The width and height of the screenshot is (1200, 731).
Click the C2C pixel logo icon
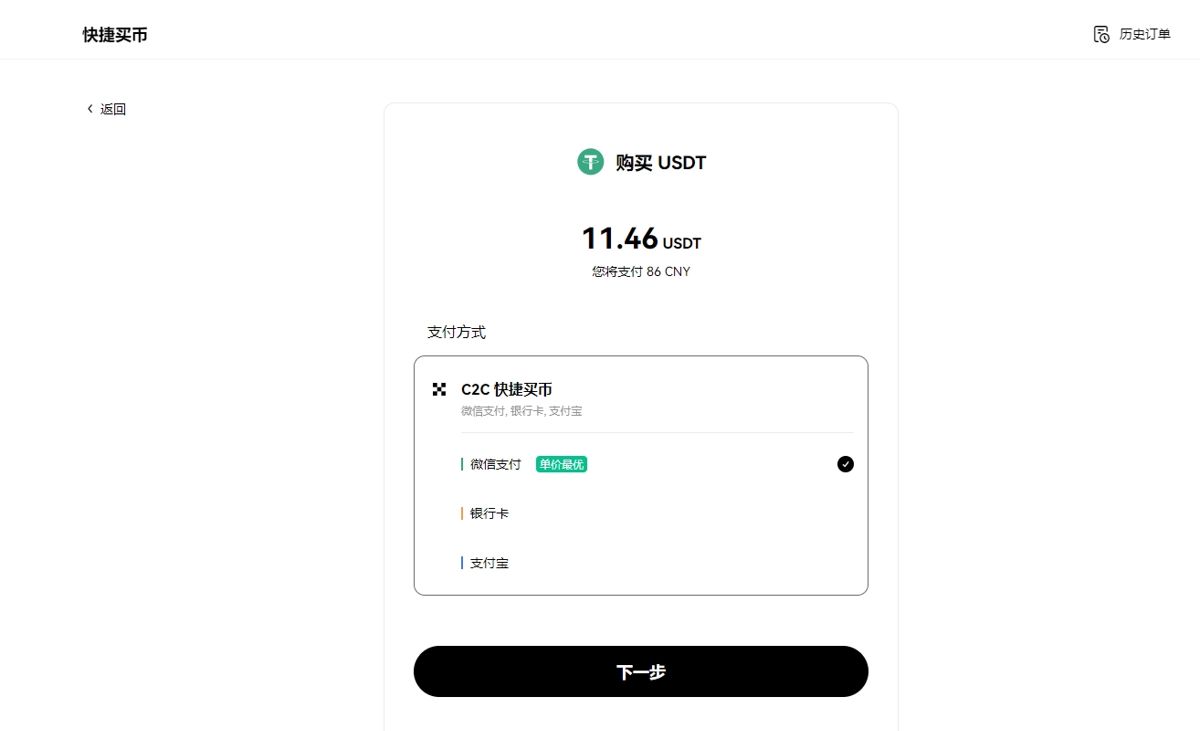439,389
